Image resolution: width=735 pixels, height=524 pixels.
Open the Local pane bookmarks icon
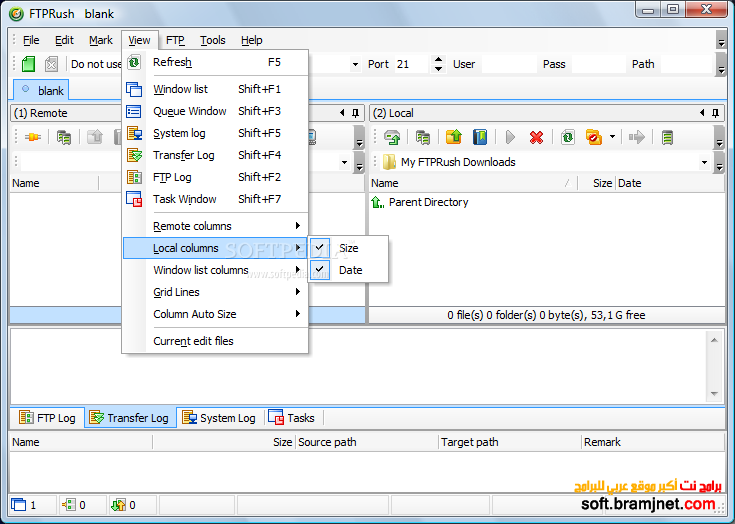(x=480, y=137)
